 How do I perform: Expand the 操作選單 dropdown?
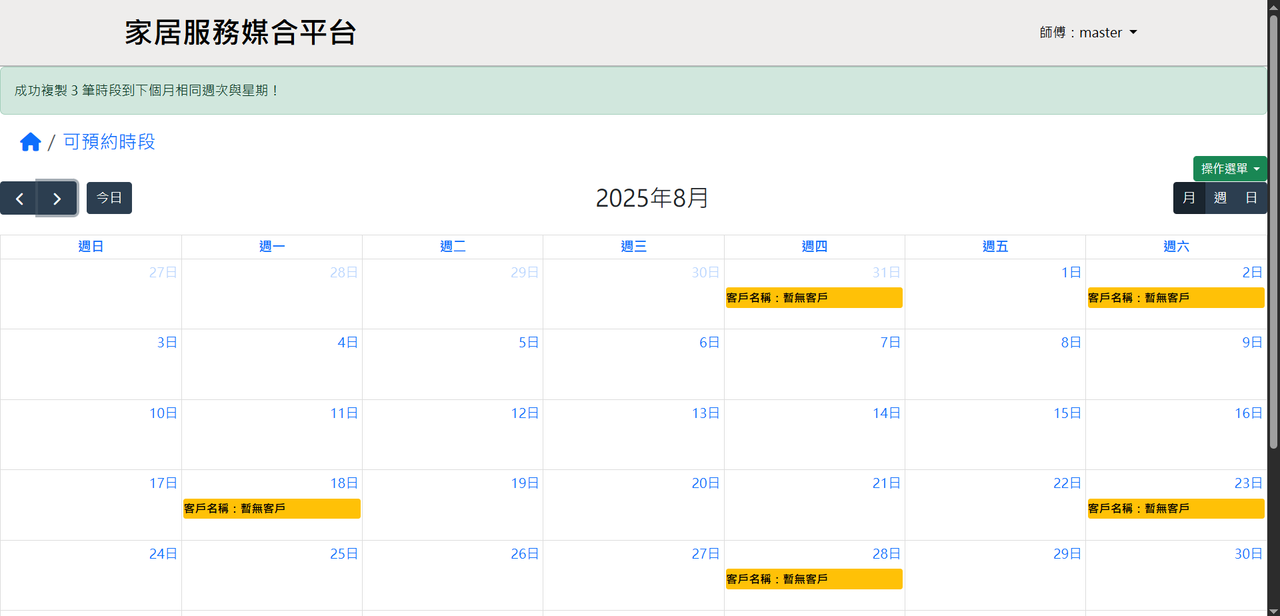click(x=1230, y=169)
